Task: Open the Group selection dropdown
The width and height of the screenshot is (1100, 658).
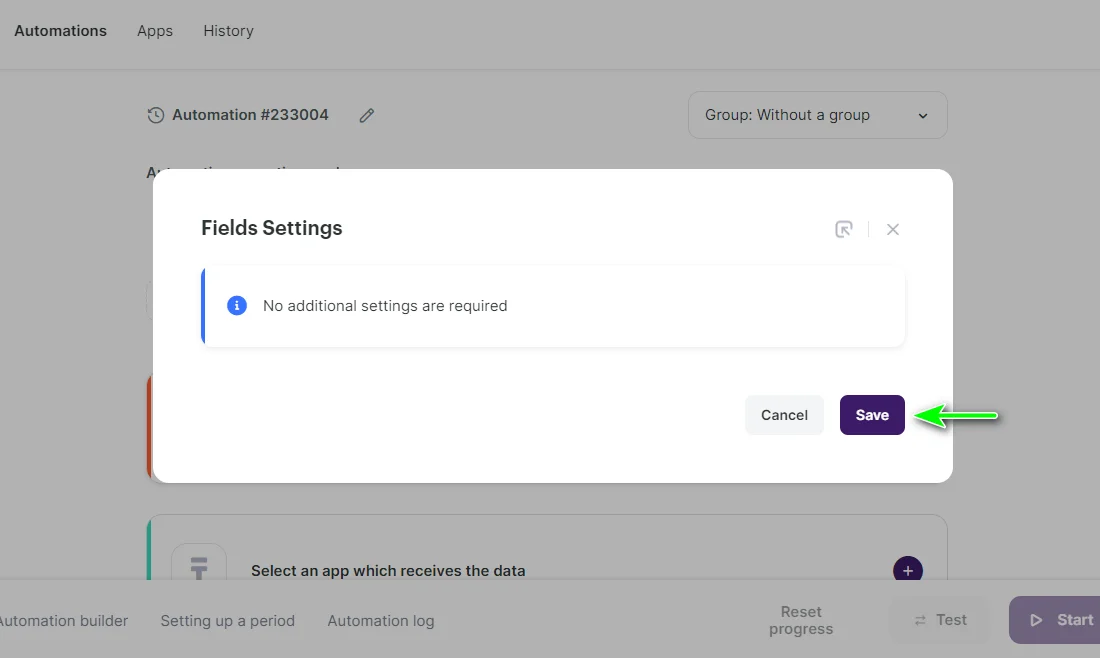Action: pos(817,115)
